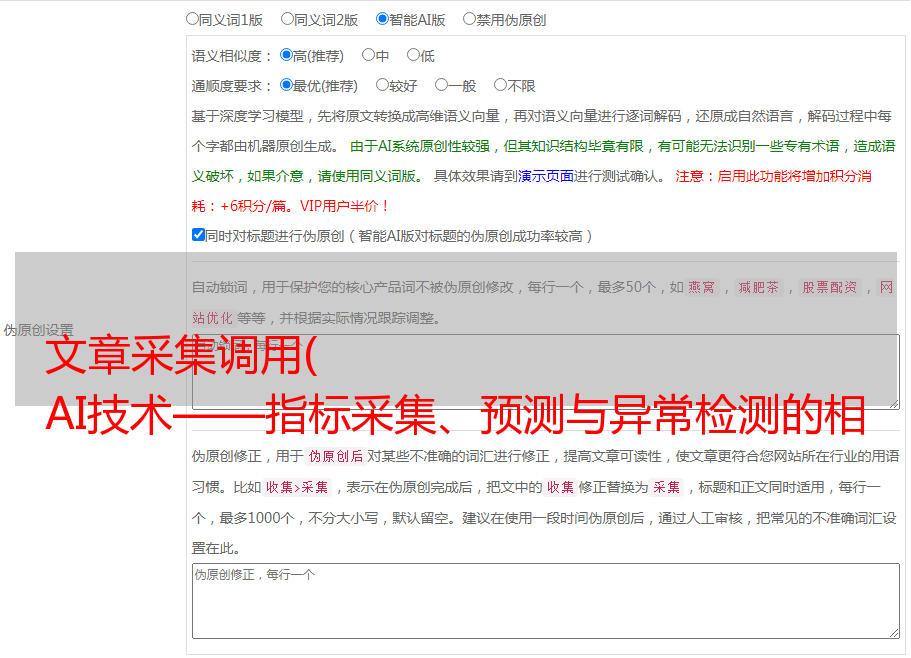Set 通顺度要求 to 最优(推荐)
911x658 pixels.
tap(286, 85)
